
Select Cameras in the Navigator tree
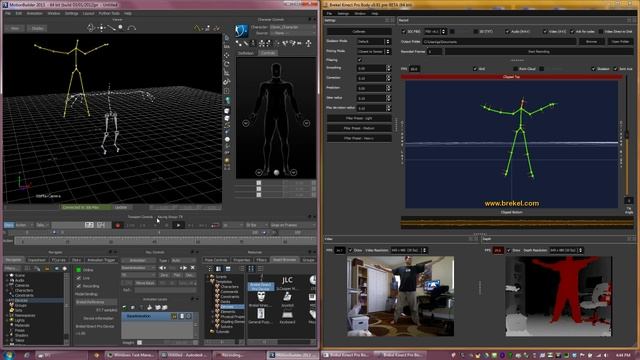pyautogui.click(x=22, y=285)
